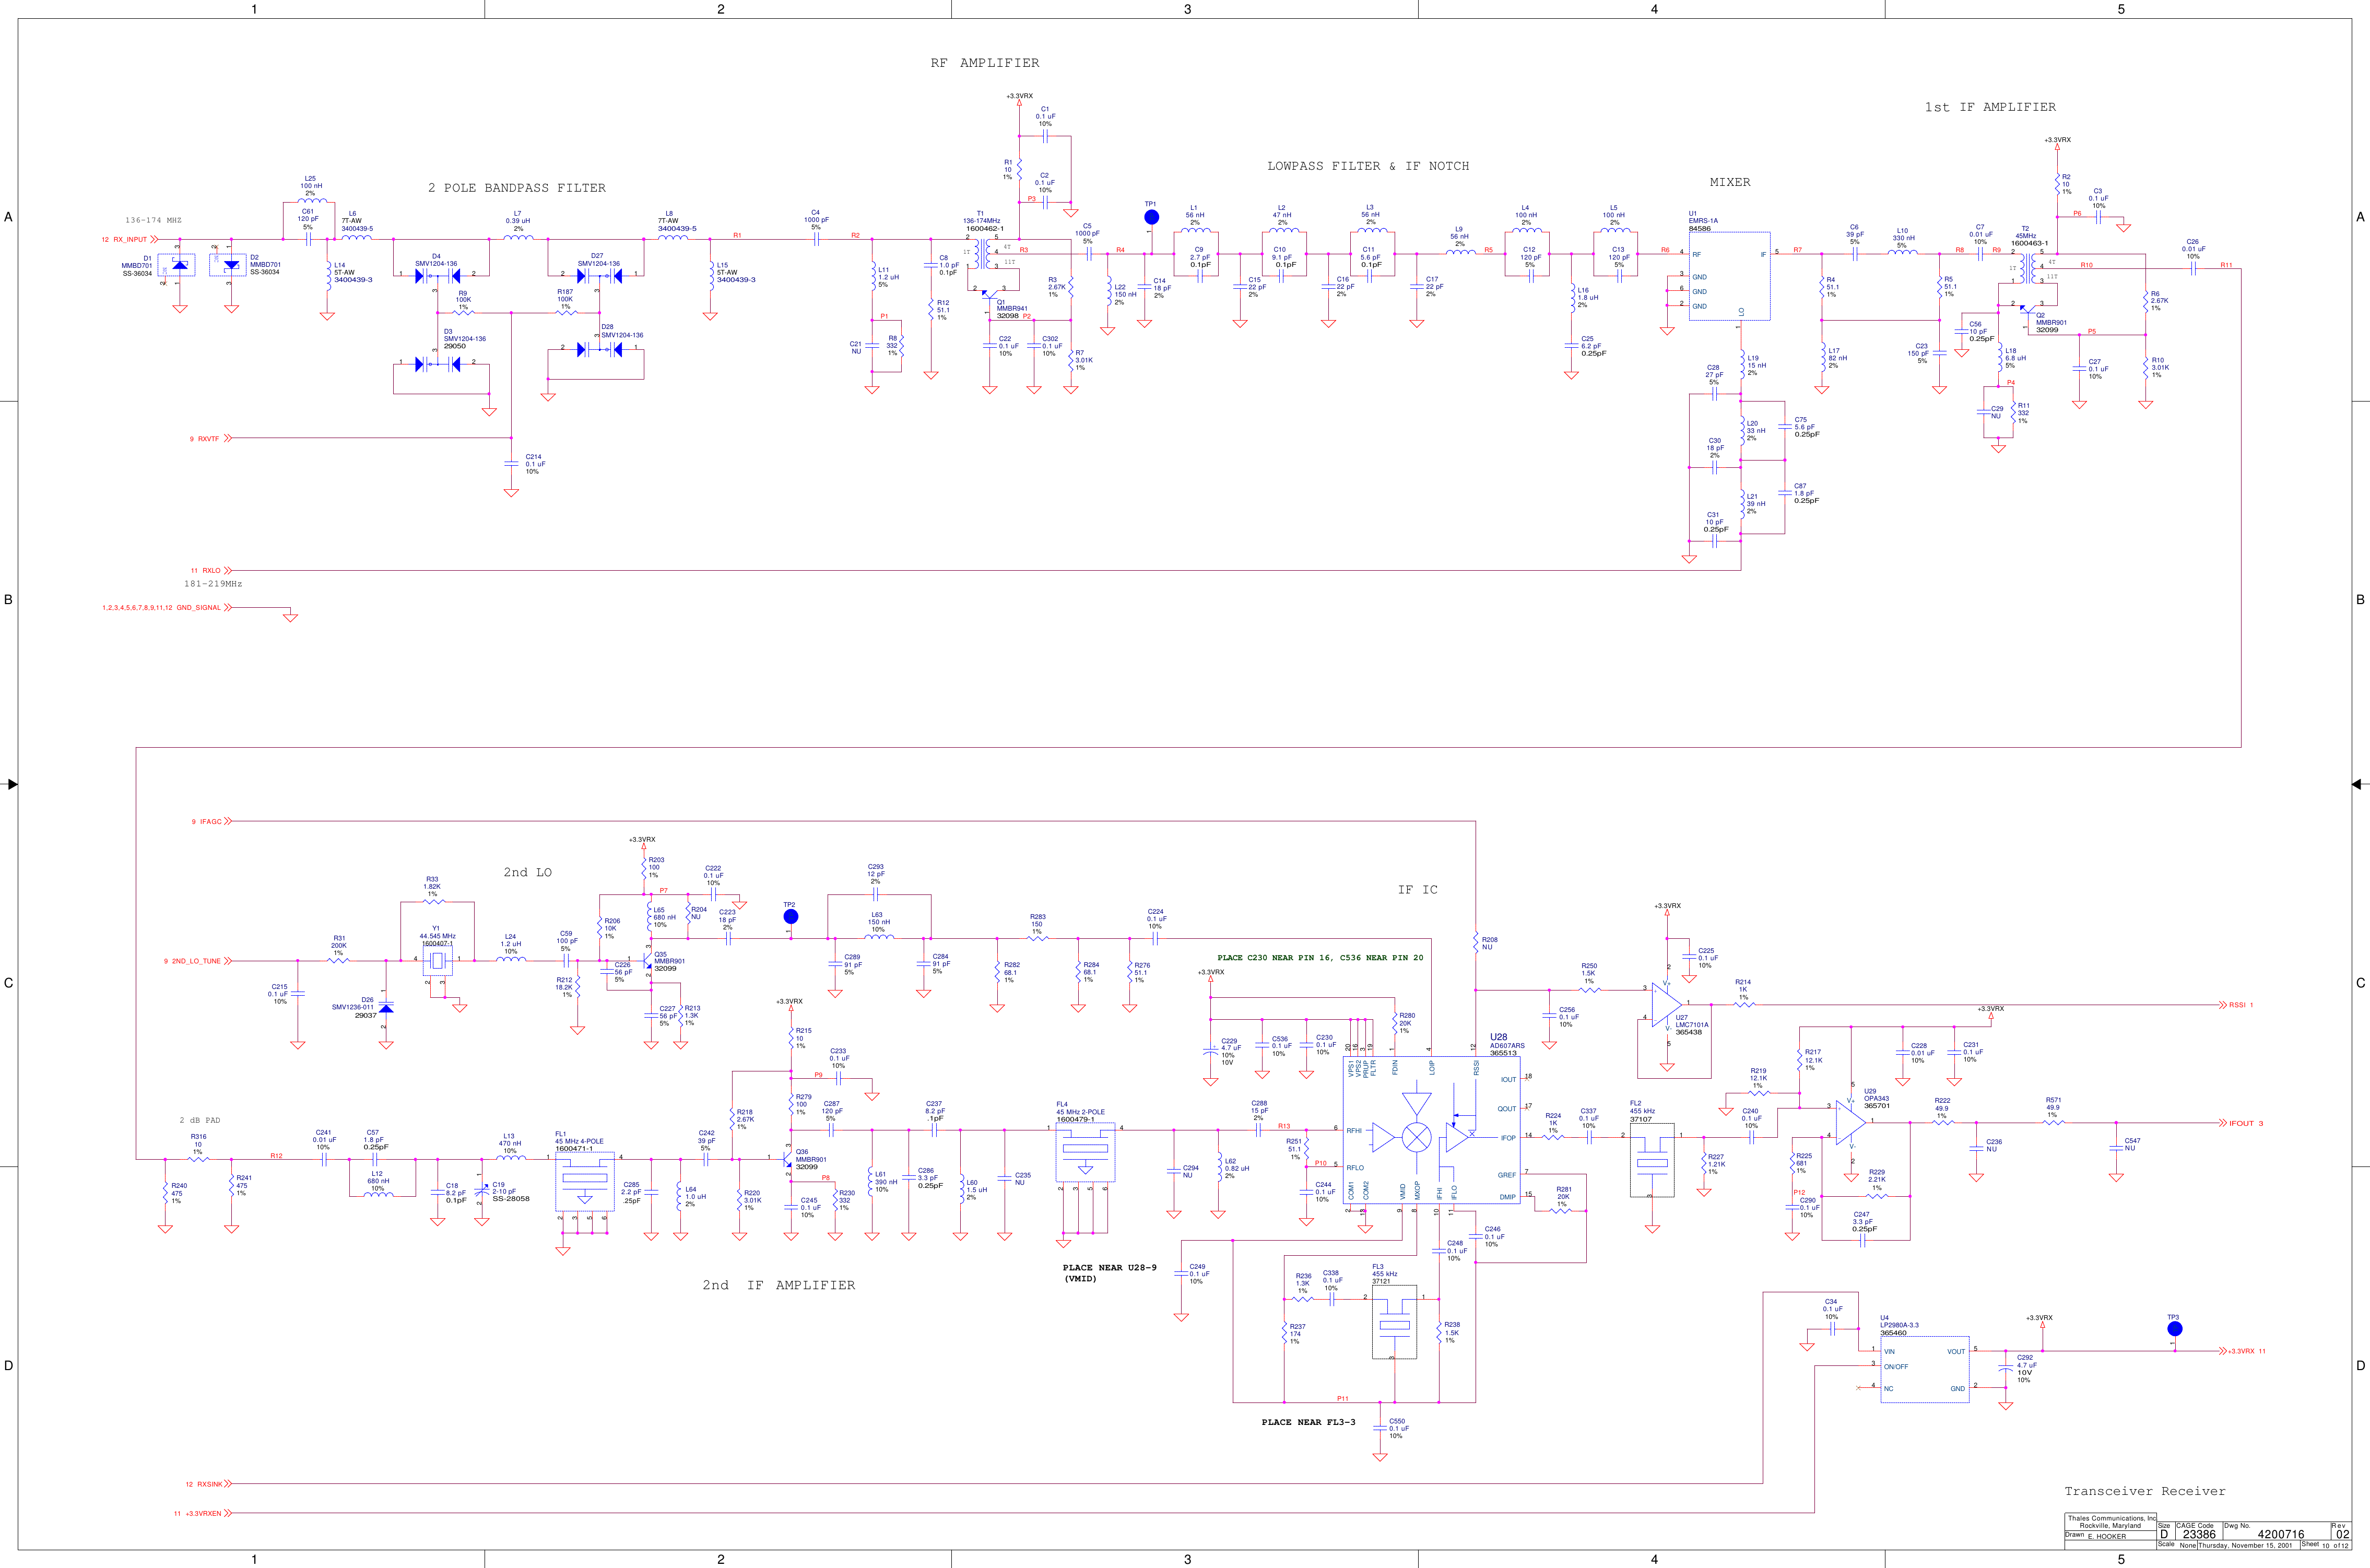The width and height of the screenshot is (2370, 1568).
Task: Click the 2nd LO section title
Action: pyautogui.click(x=527, y=873)
